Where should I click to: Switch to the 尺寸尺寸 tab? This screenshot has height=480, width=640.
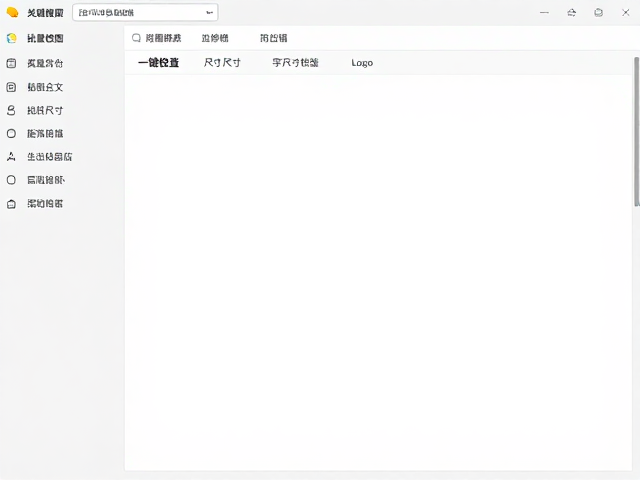click(222, 62)
